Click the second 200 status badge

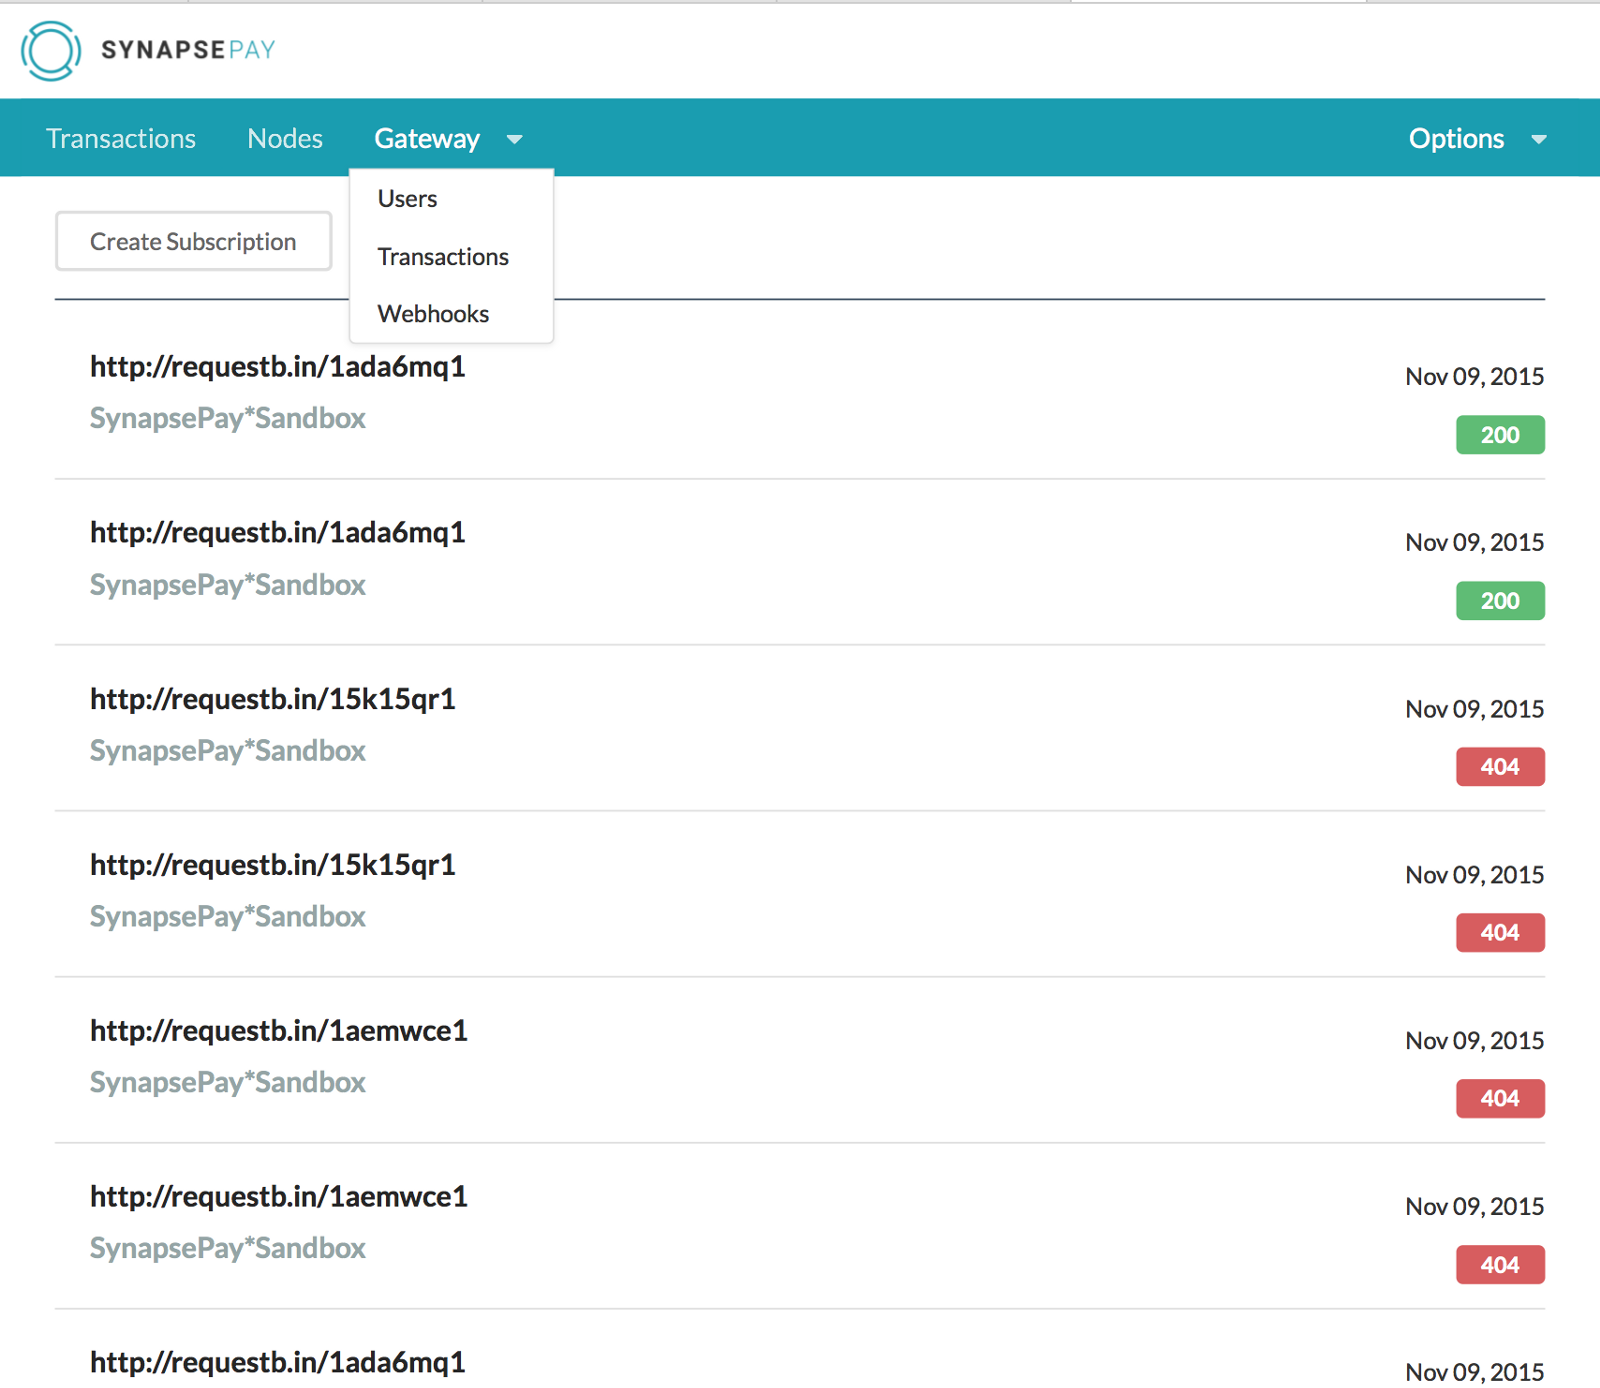[1500, 600]
